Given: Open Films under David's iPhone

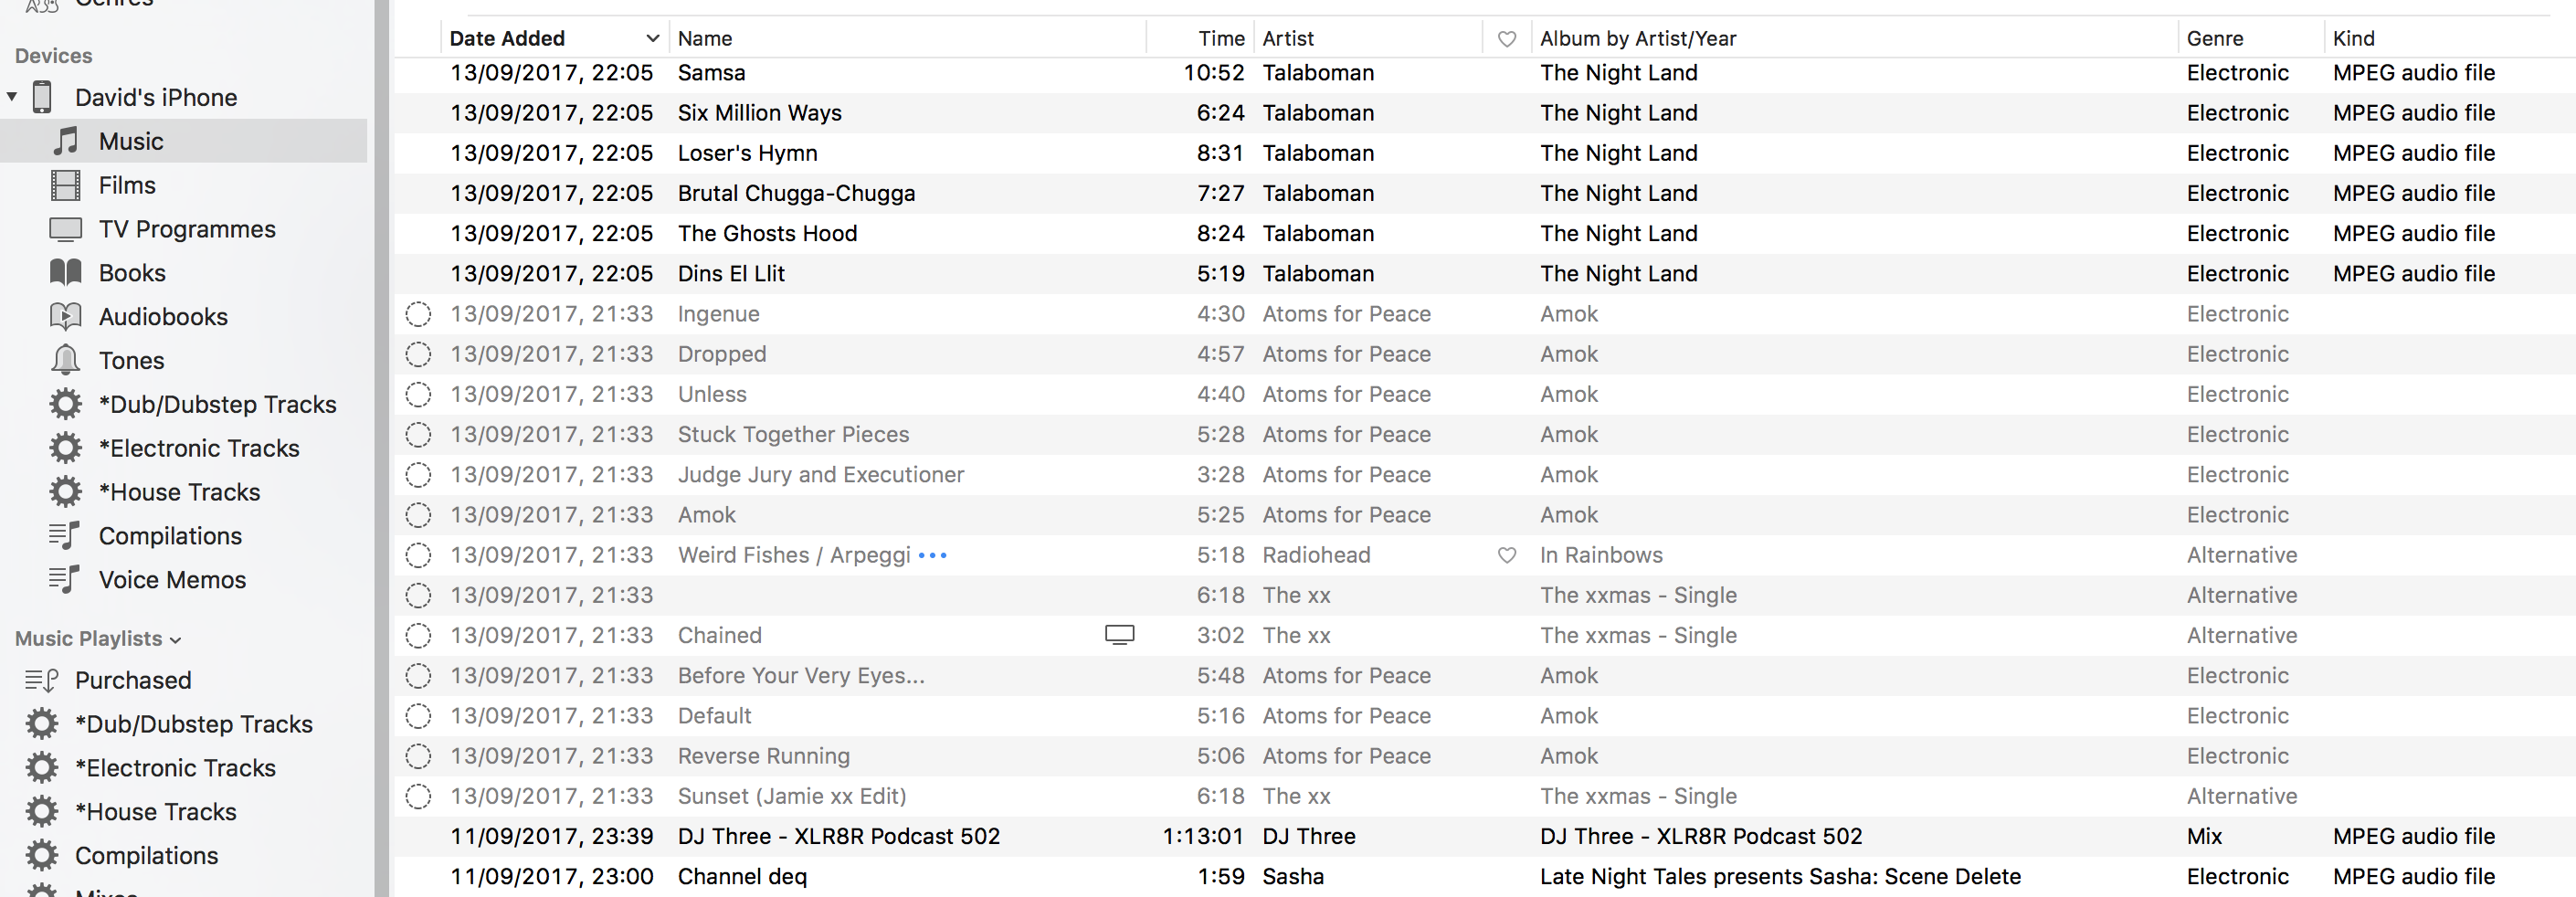Looking at the screenshot, I should point(127,185).
